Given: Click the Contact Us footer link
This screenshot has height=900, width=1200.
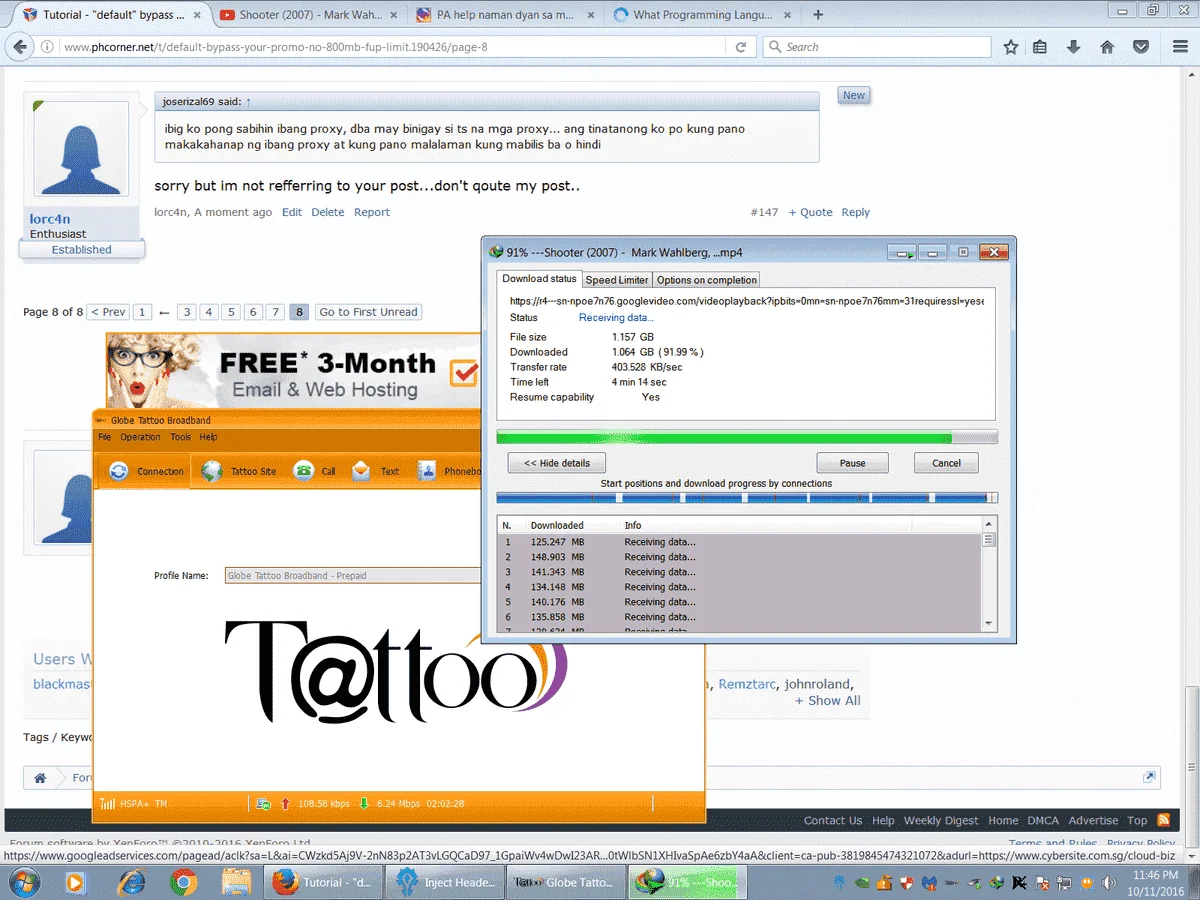Looking at the screenshot, I should tap(832, 820).
